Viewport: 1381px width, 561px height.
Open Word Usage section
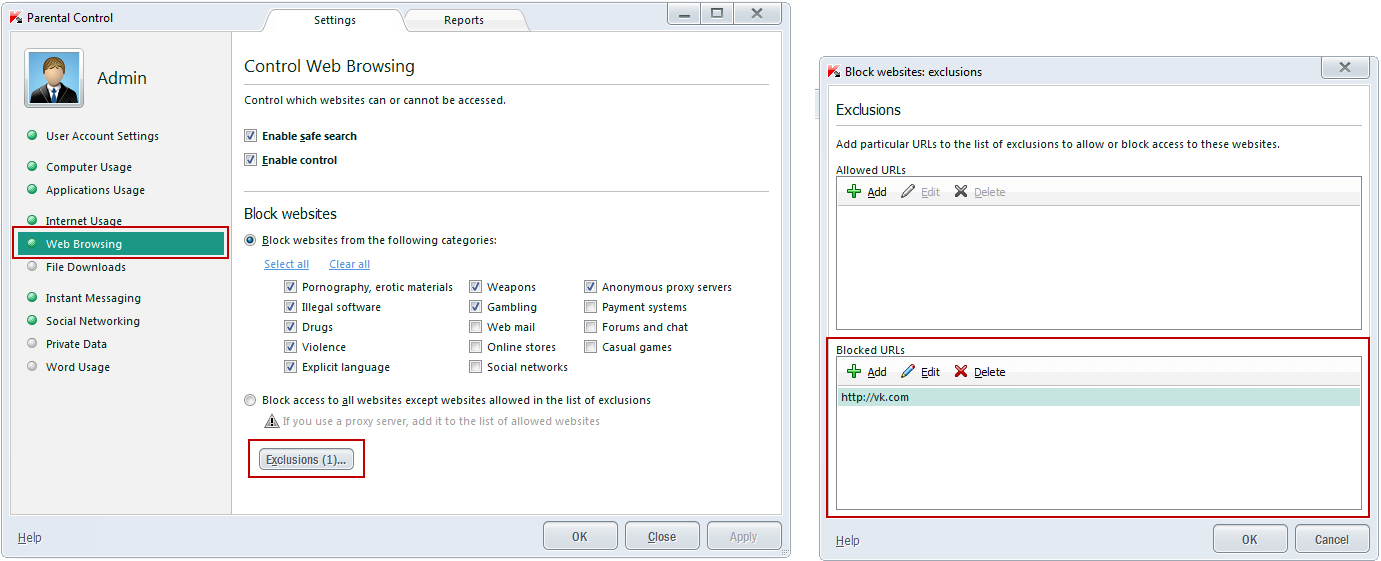[x=78, y=367]
